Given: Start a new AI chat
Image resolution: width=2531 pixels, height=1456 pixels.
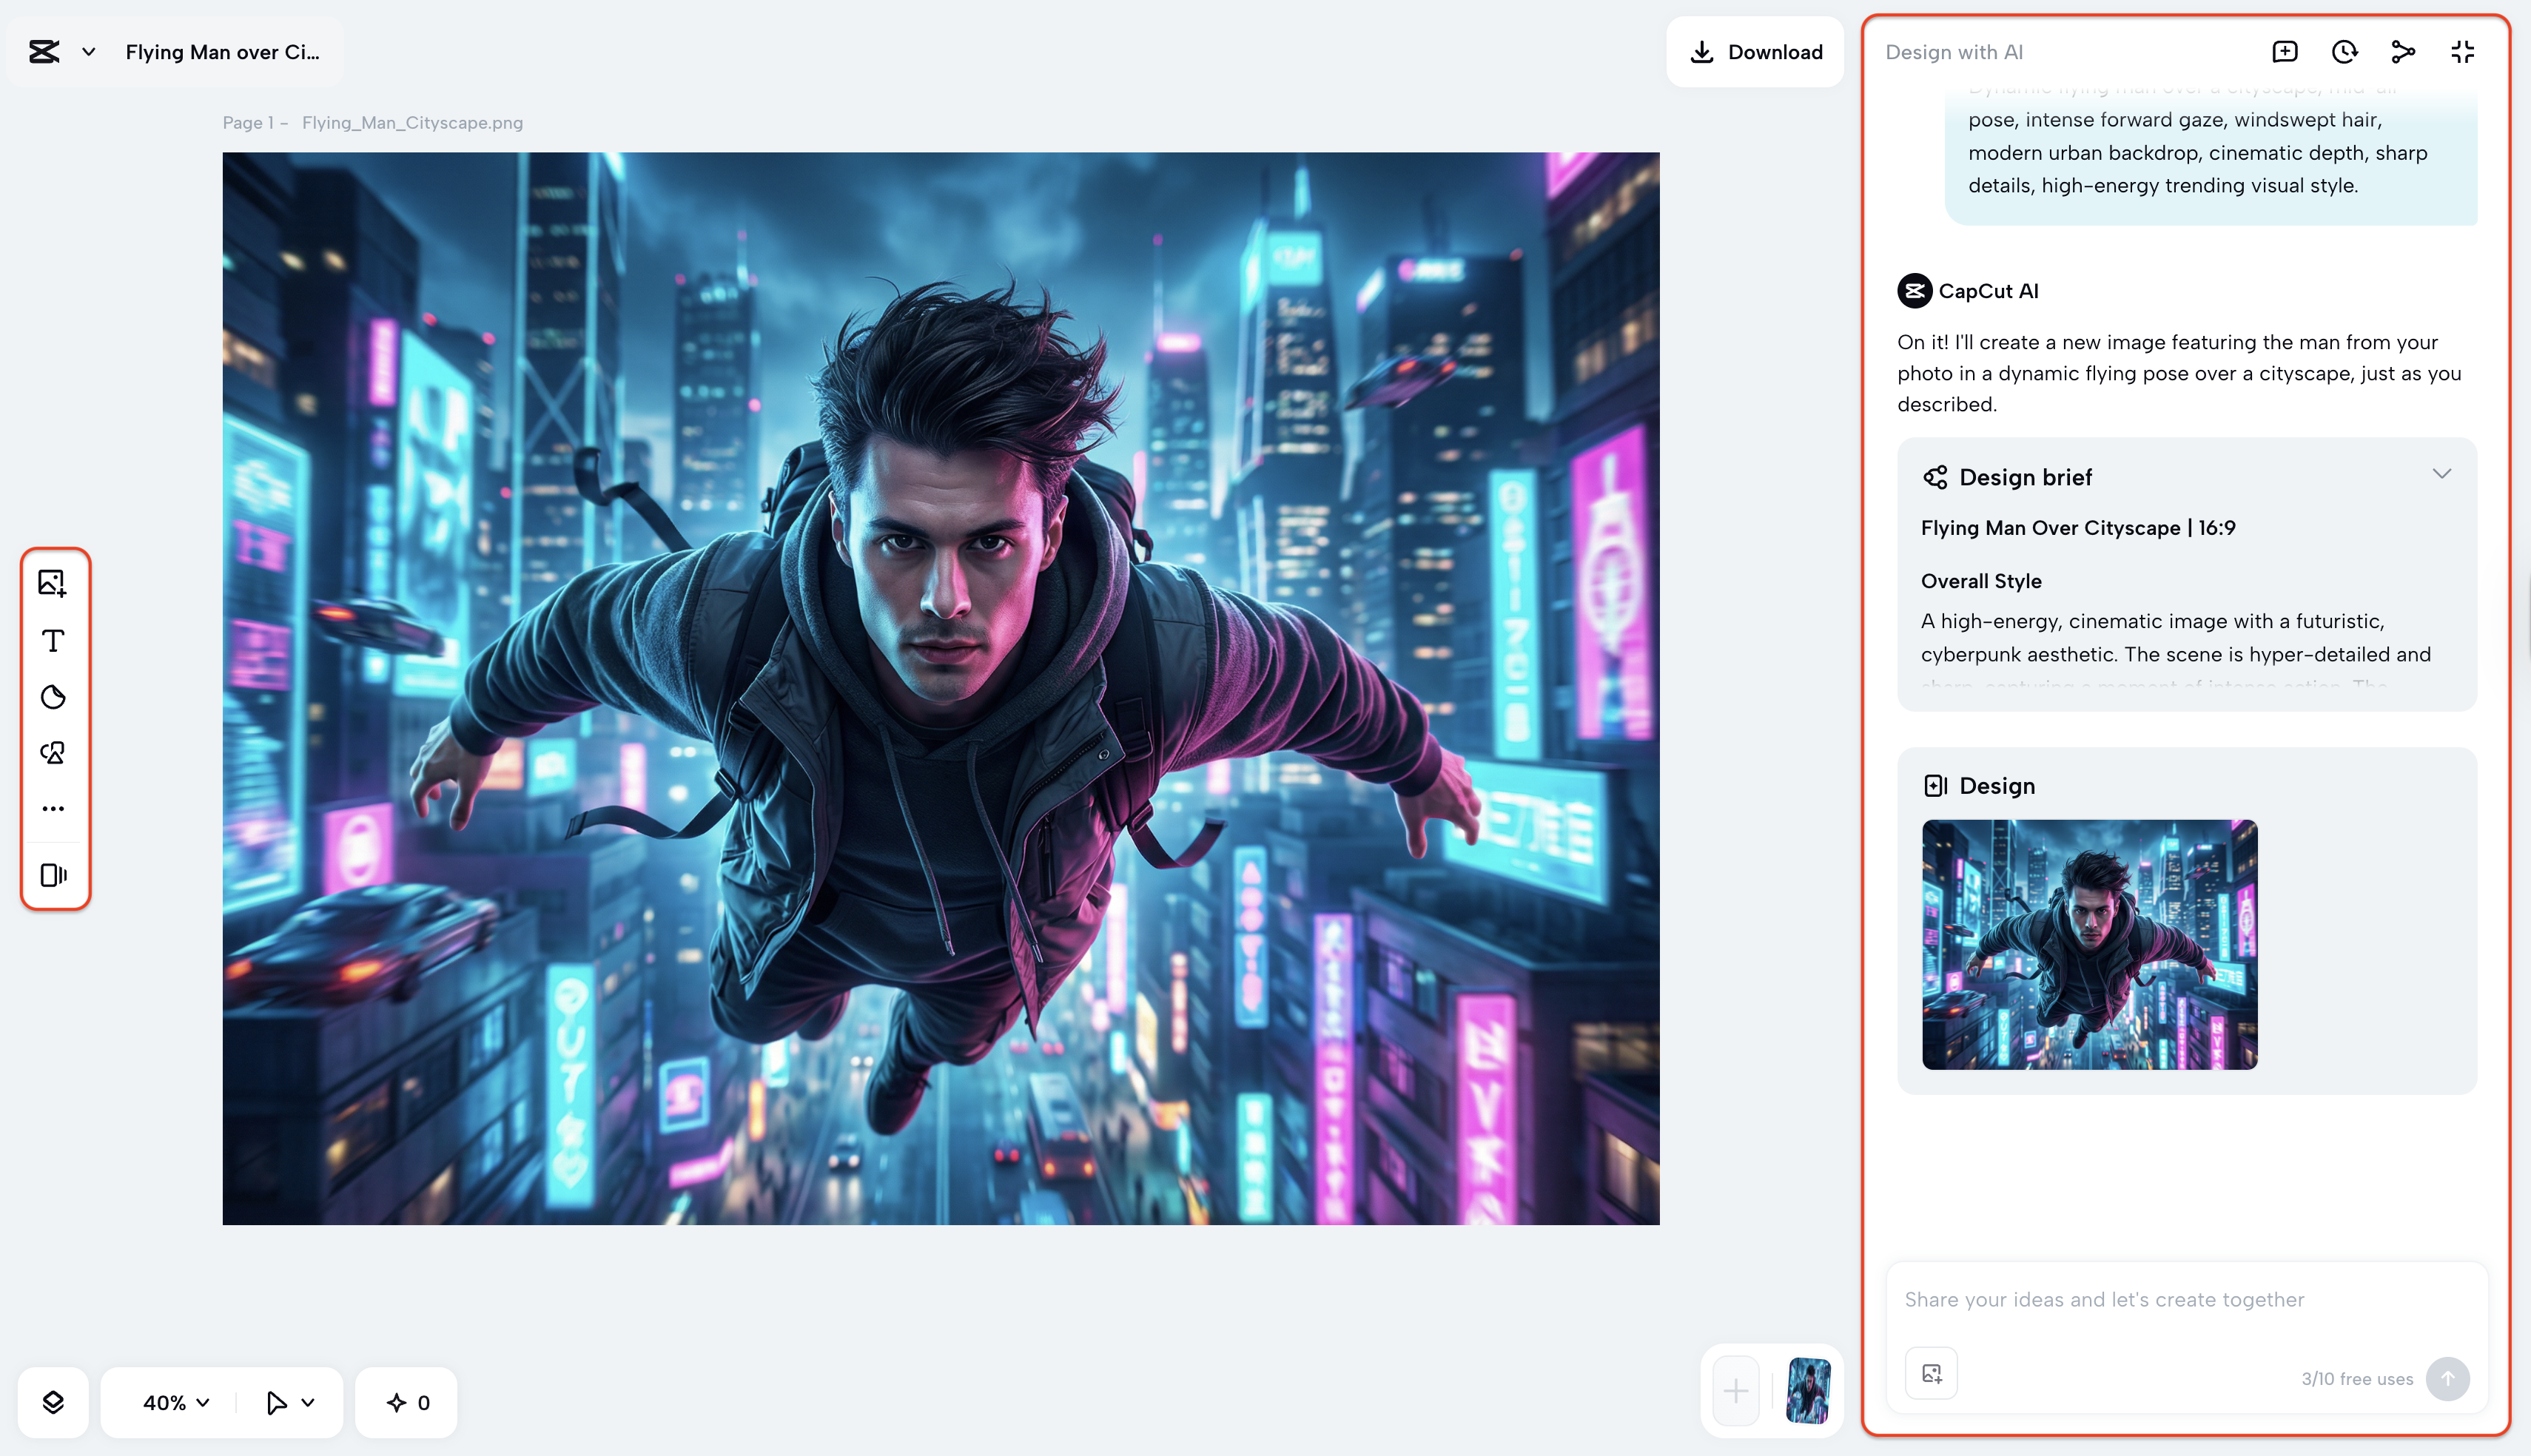Looking at the screenshot, I should click(2284, 52).
